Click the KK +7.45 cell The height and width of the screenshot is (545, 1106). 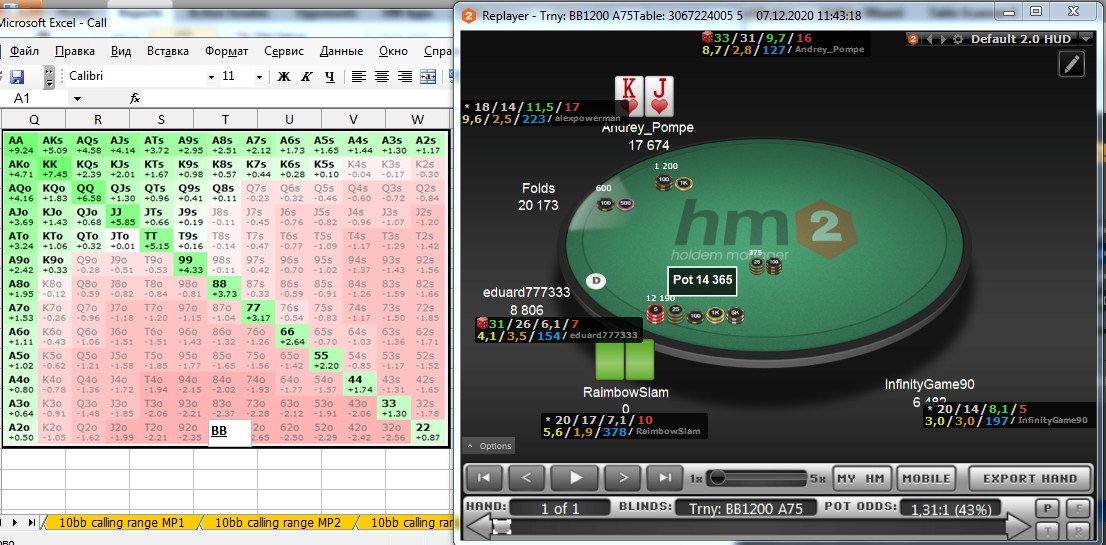(x=55, y=169)
